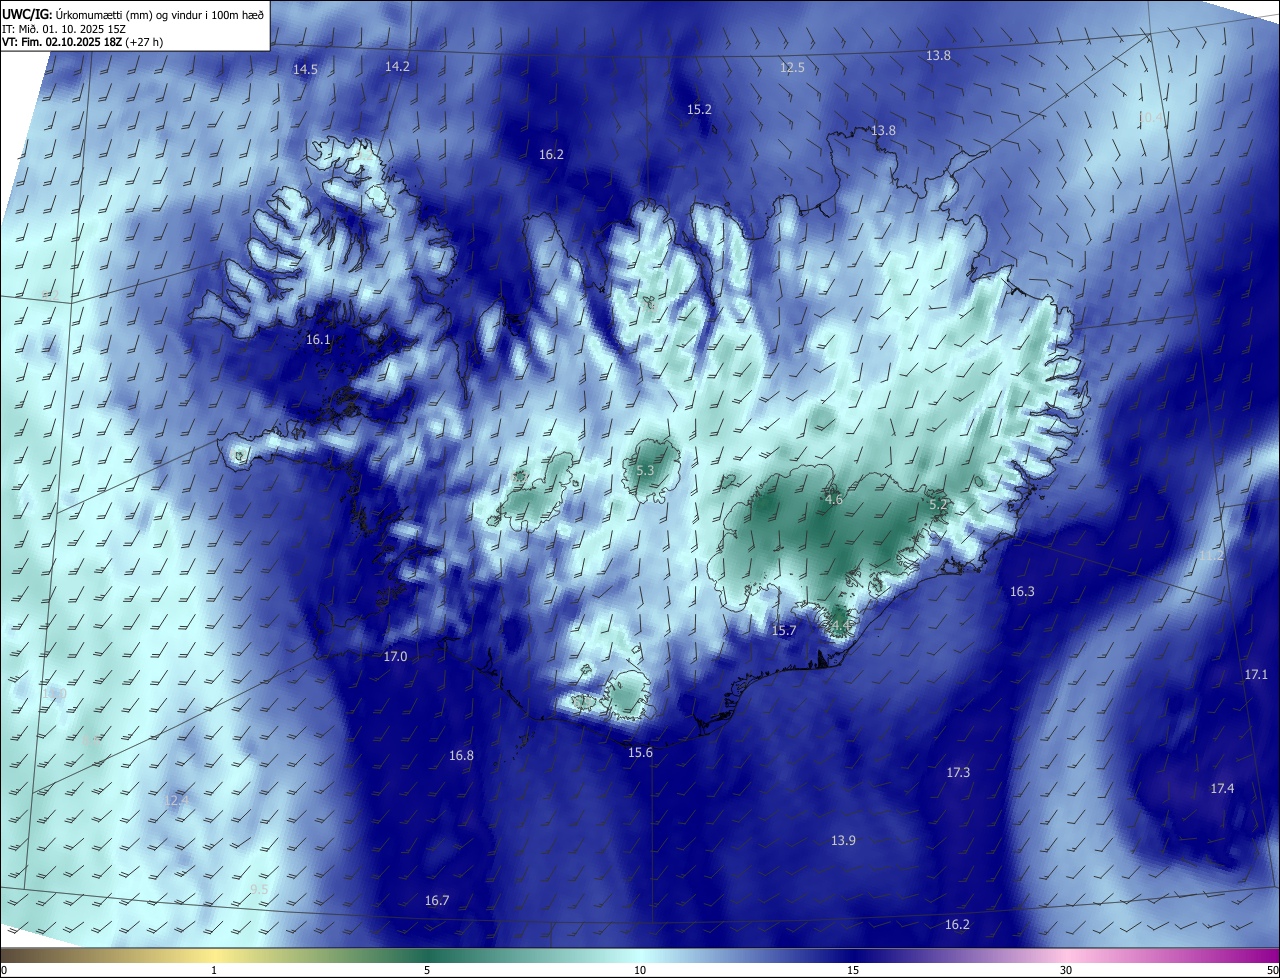
Task: Click the 16.8 value label
Action: 461,756
